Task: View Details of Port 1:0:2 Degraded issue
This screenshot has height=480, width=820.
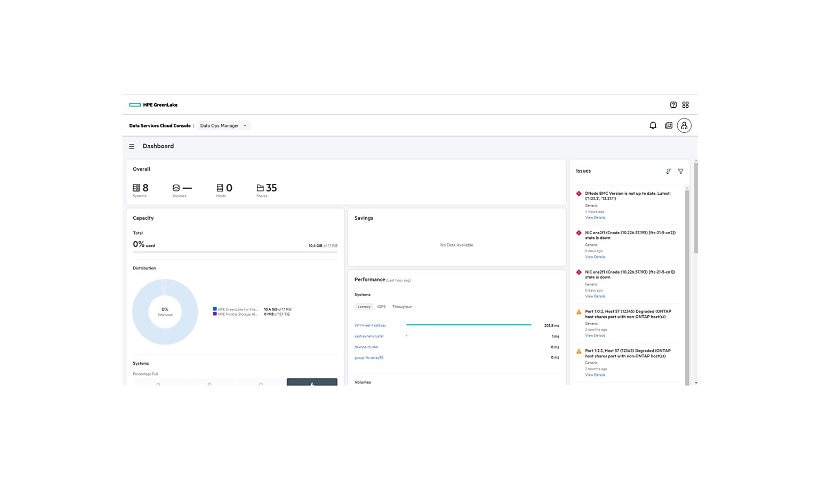Action: point(595,335)
